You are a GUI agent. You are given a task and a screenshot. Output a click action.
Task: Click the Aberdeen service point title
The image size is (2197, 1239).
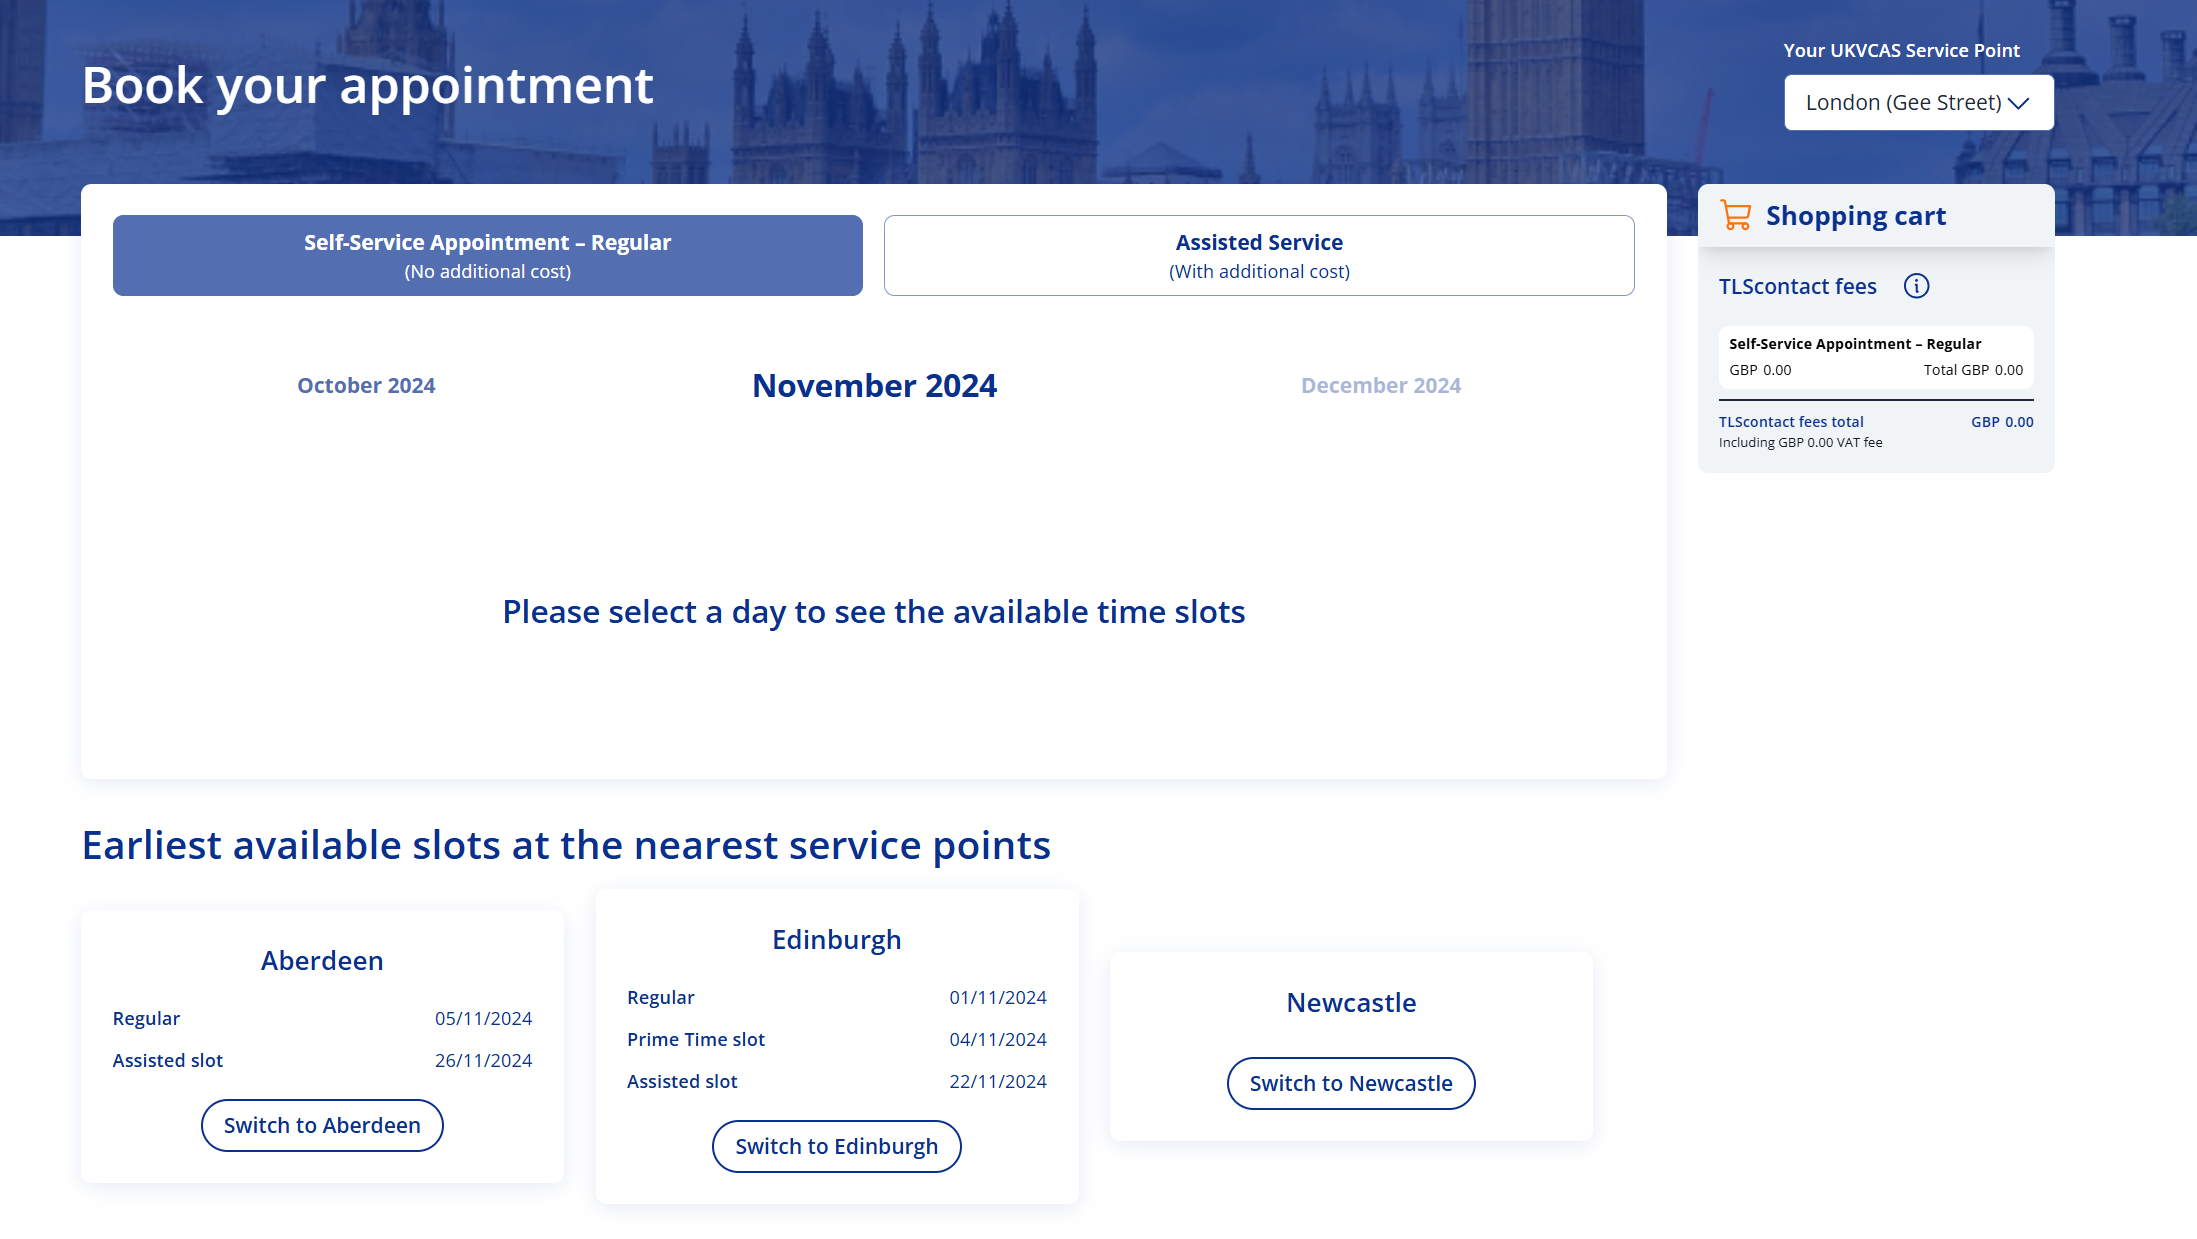(x=322, y=960)
